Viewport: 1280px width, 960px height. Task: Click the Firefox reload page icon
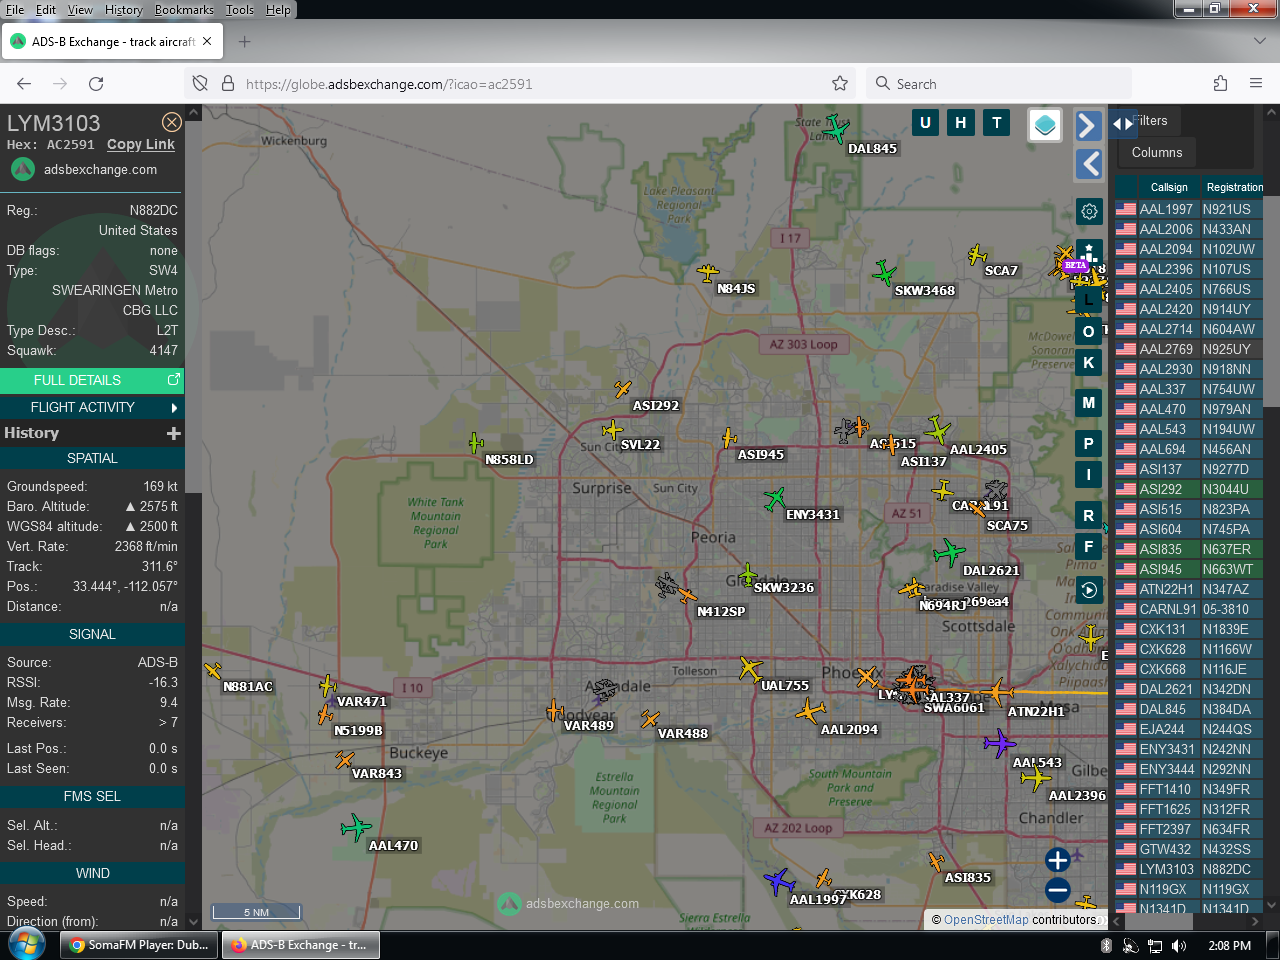pos(96,84)
